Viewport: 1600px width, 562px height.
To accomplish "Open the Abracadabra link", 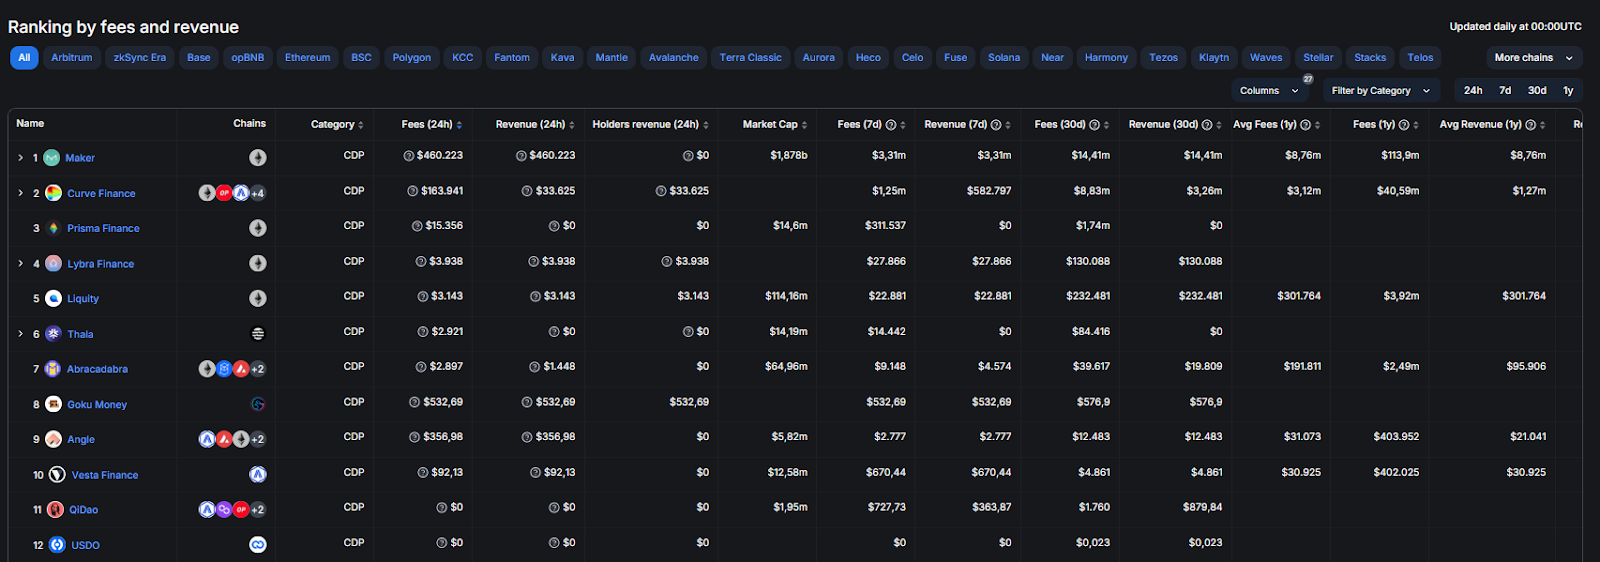I will coord(97,369).
